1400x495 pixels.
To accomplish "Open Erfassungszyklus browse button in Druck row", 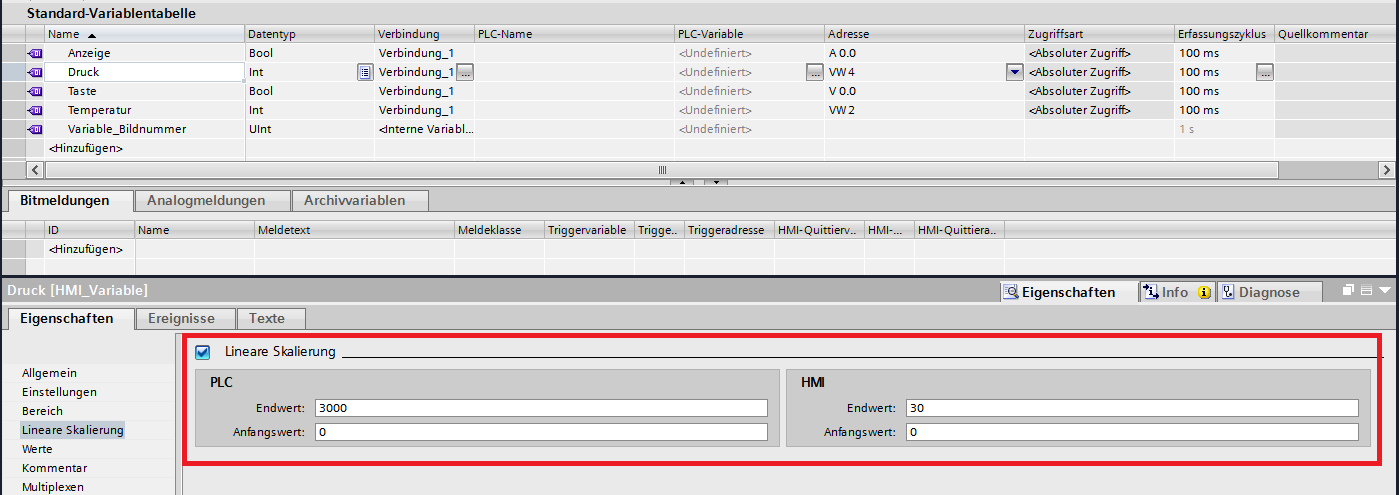I will [1266, 72].
